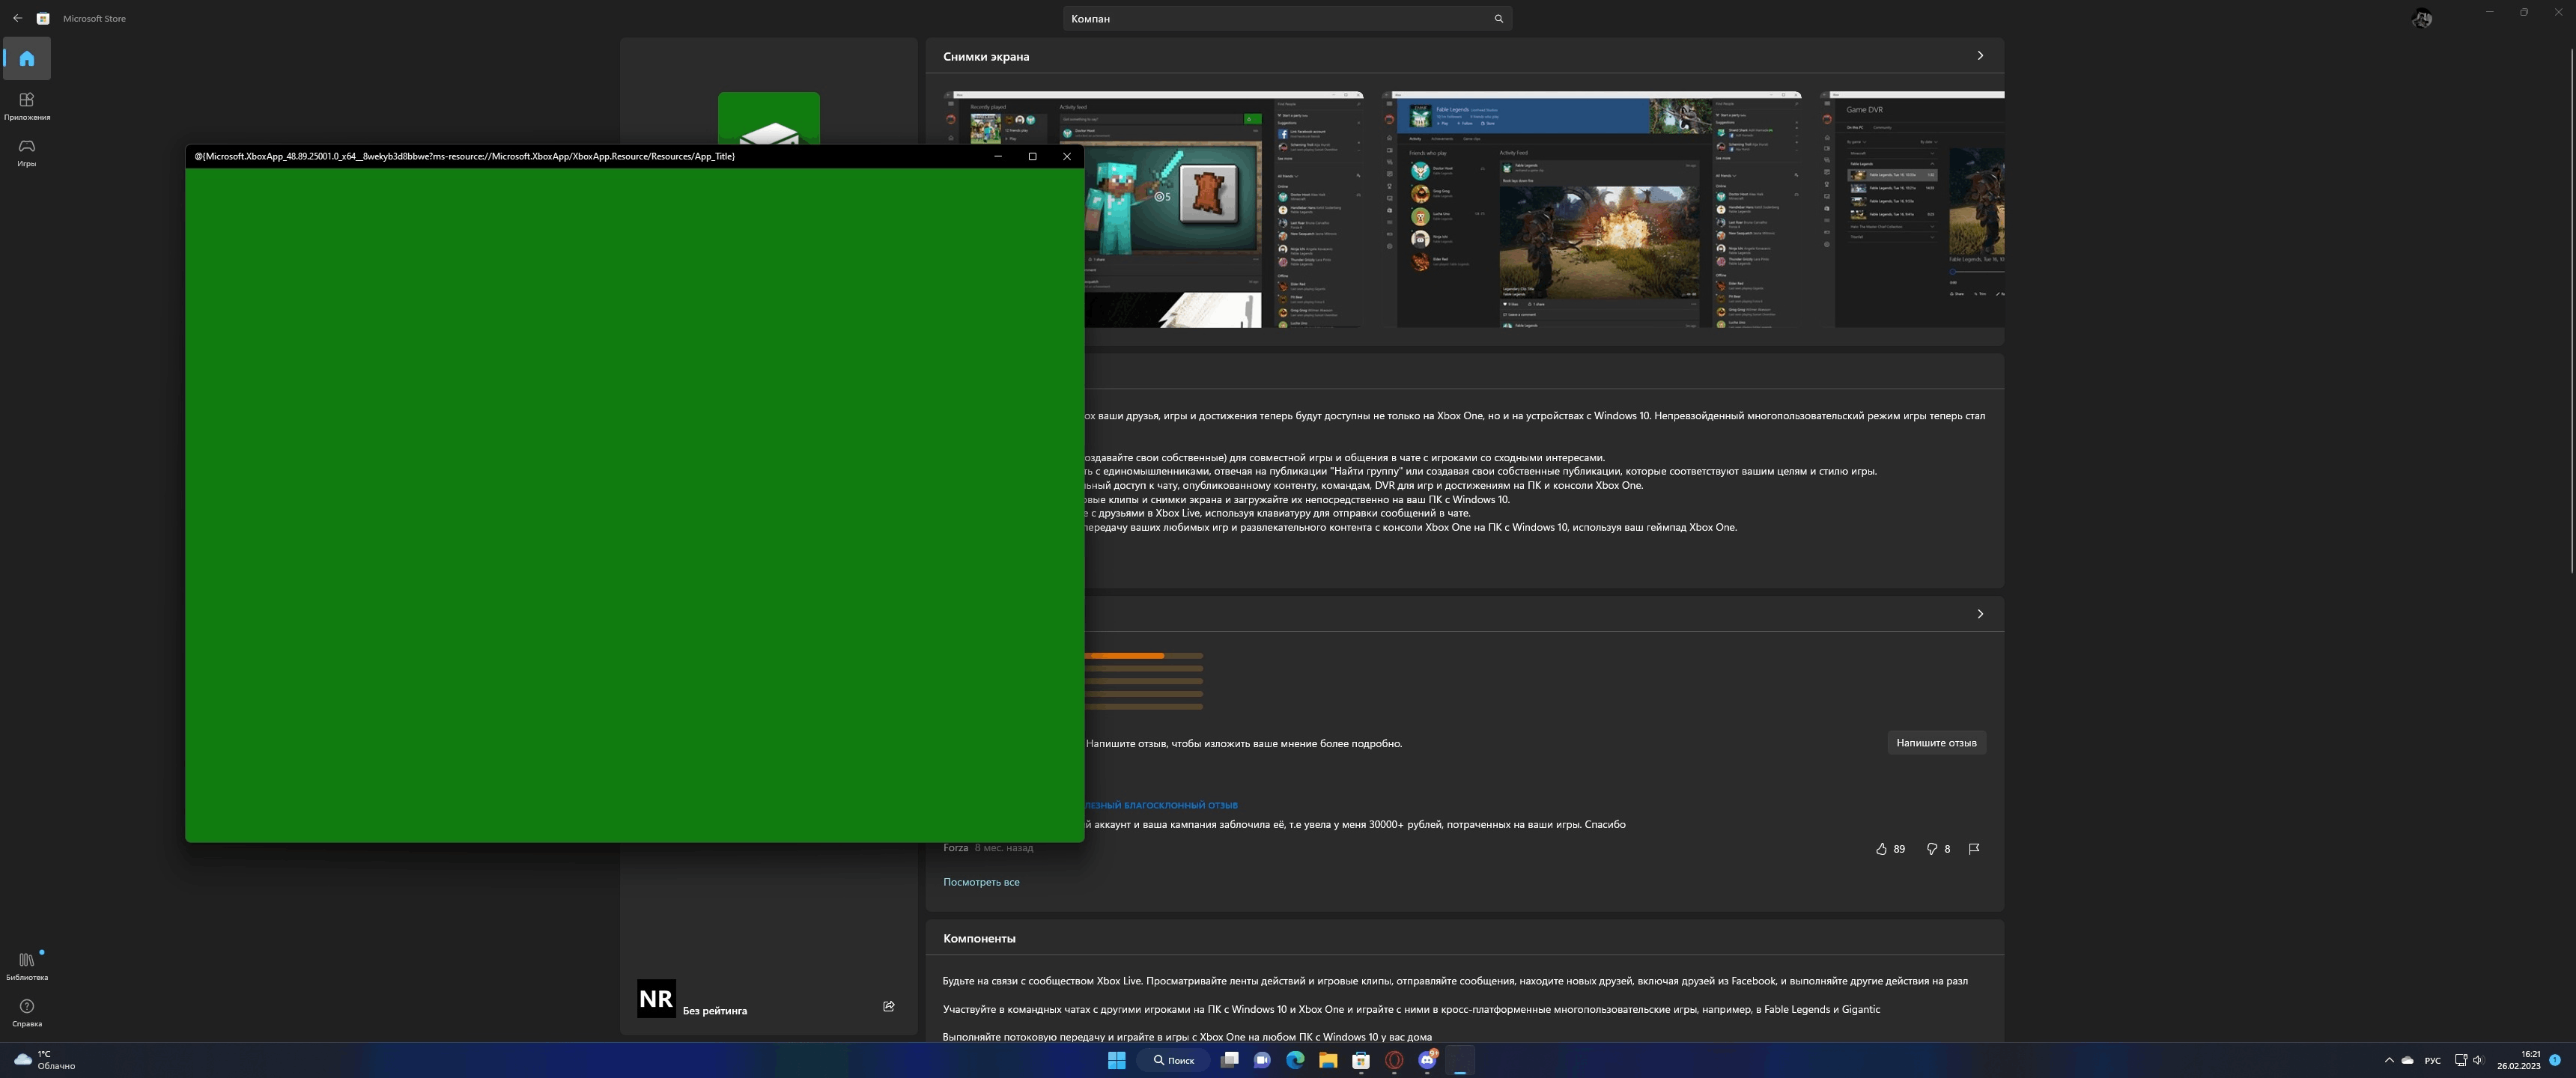Open the Game DVR screenshot thumbnail

(1912, 209)
